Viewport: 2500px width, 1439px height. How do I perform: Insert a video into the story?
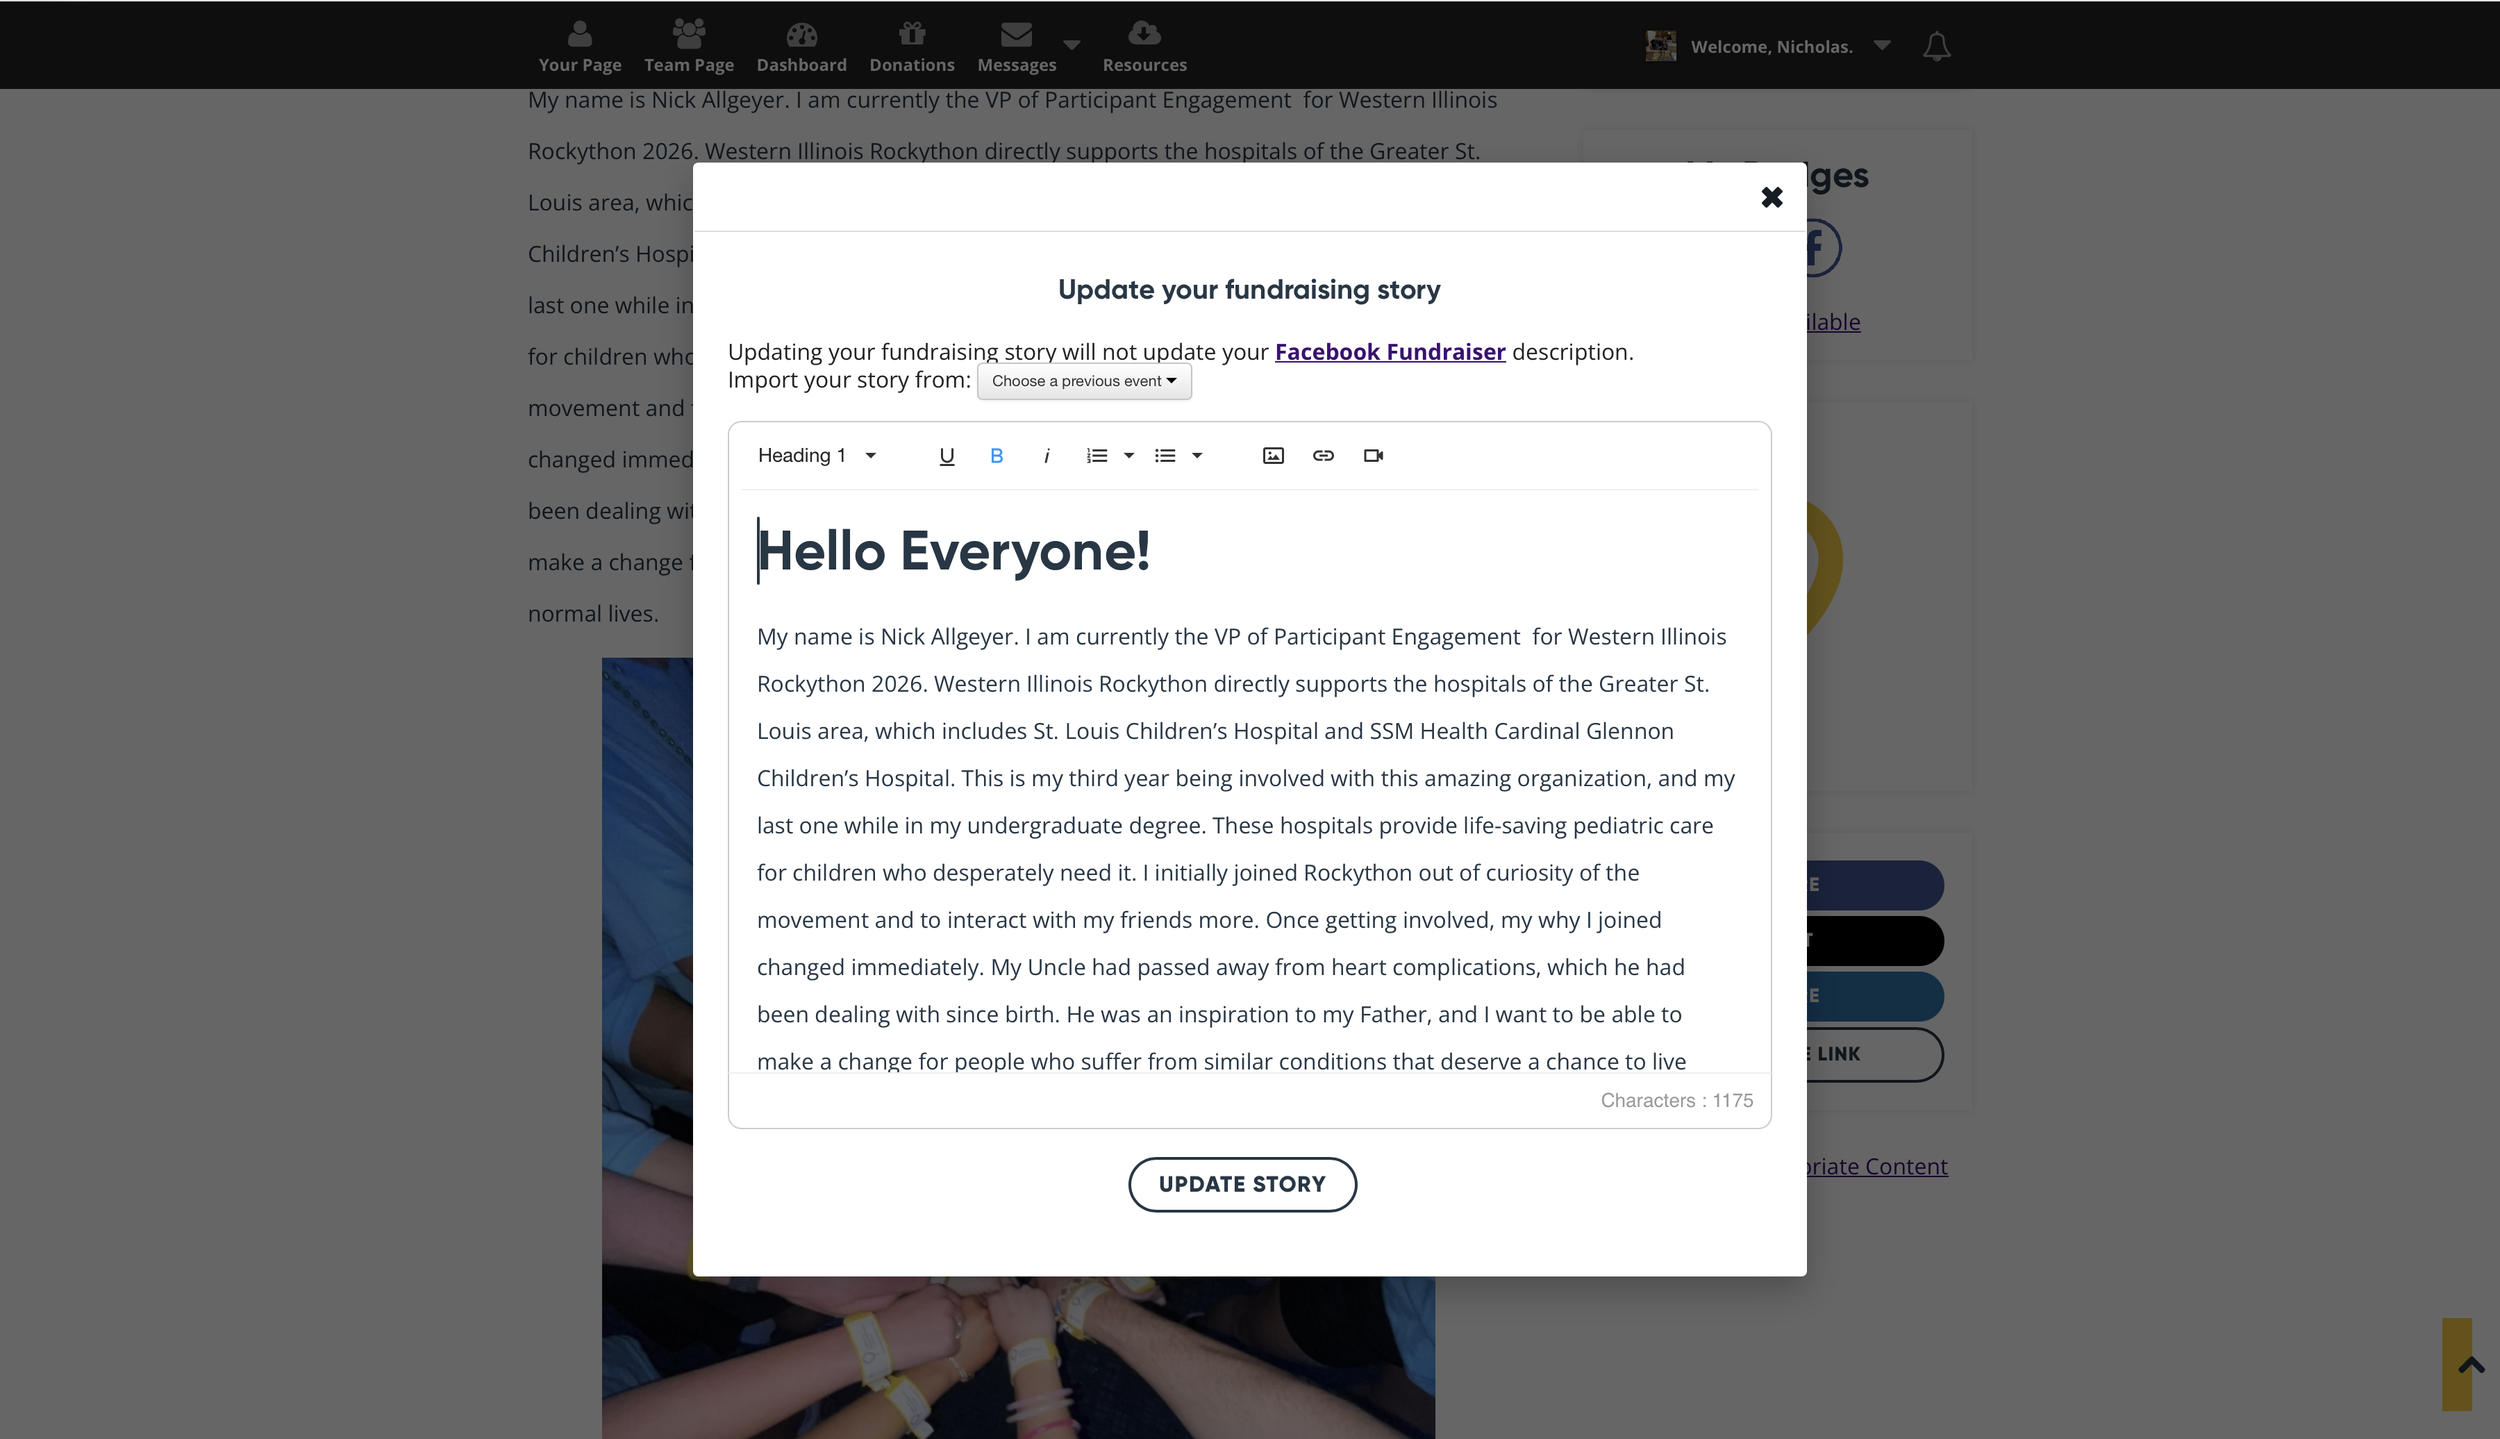point(1373,456)
